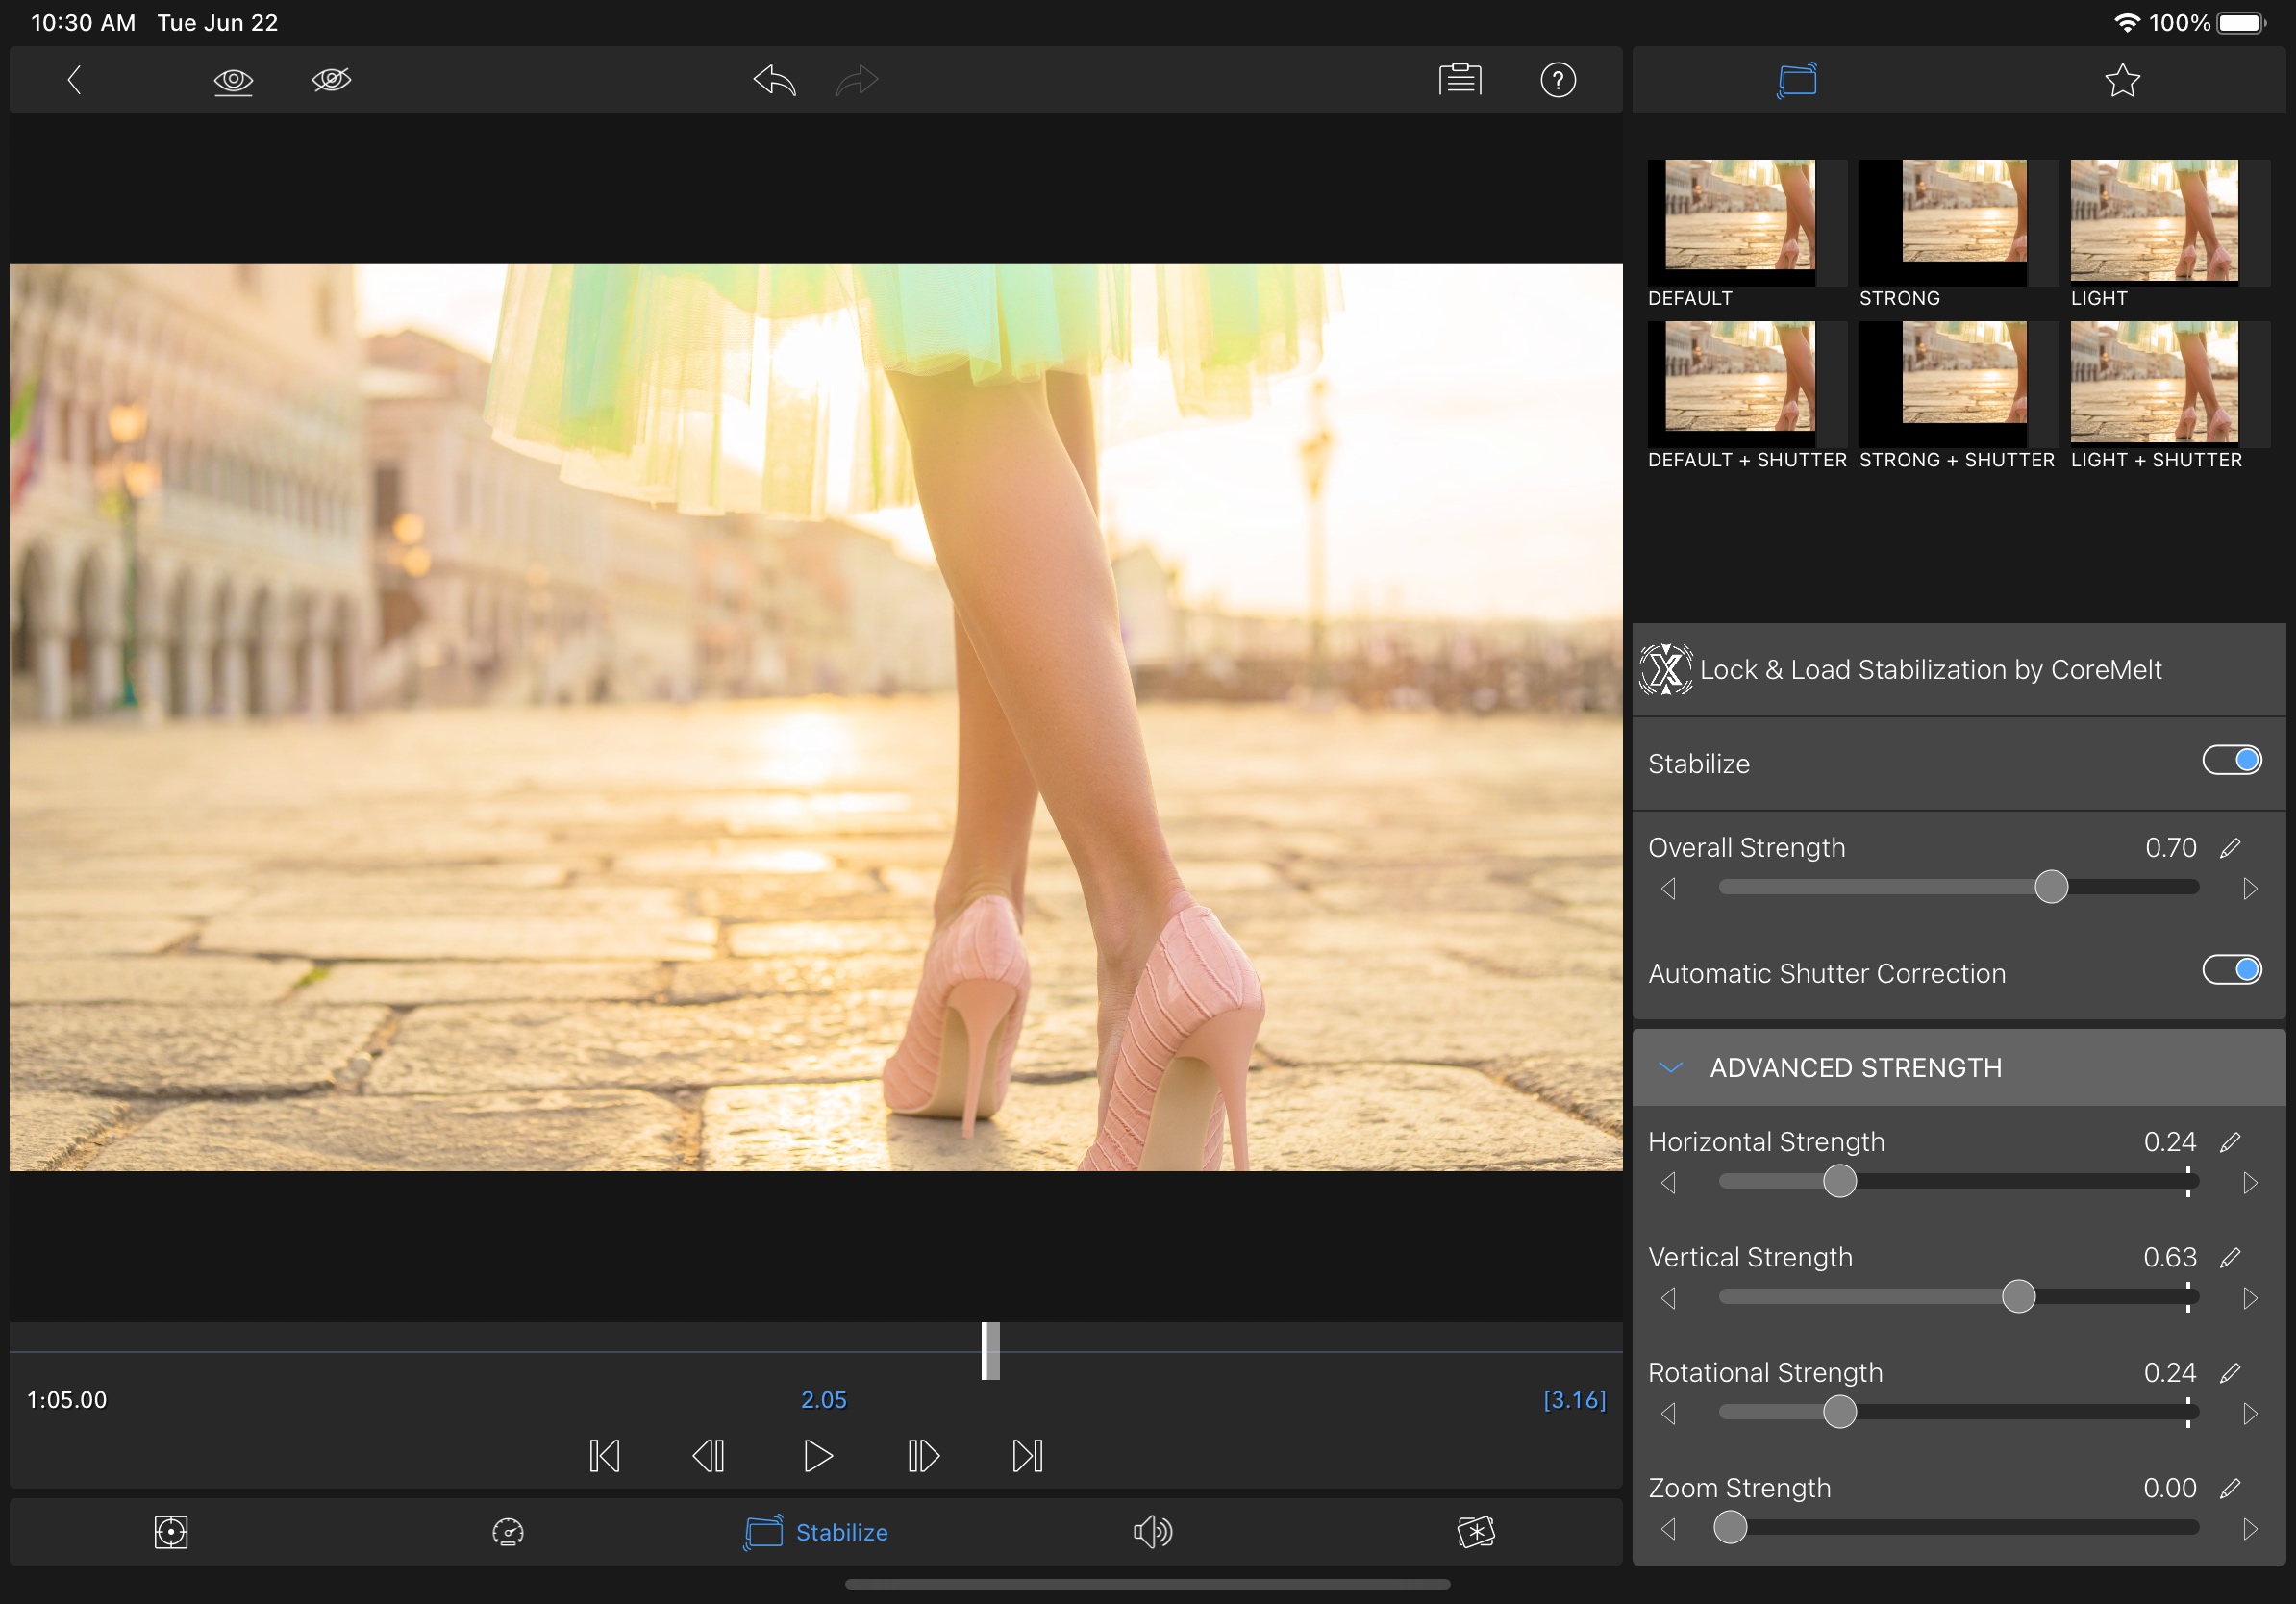Image resolution: width=2296 pixels, height=1604 pixels.
Task: Open the audio speaker tool
Action: pyautogui.click(x=1152, y=1531)
